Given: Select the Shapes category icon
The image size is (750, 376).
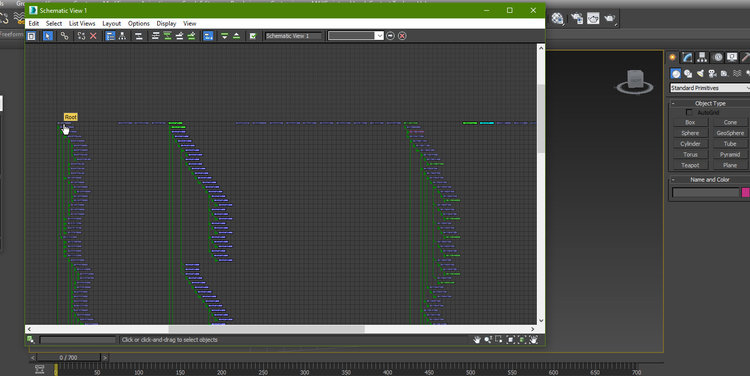Looking at the screenshot, I should point(688,74).
